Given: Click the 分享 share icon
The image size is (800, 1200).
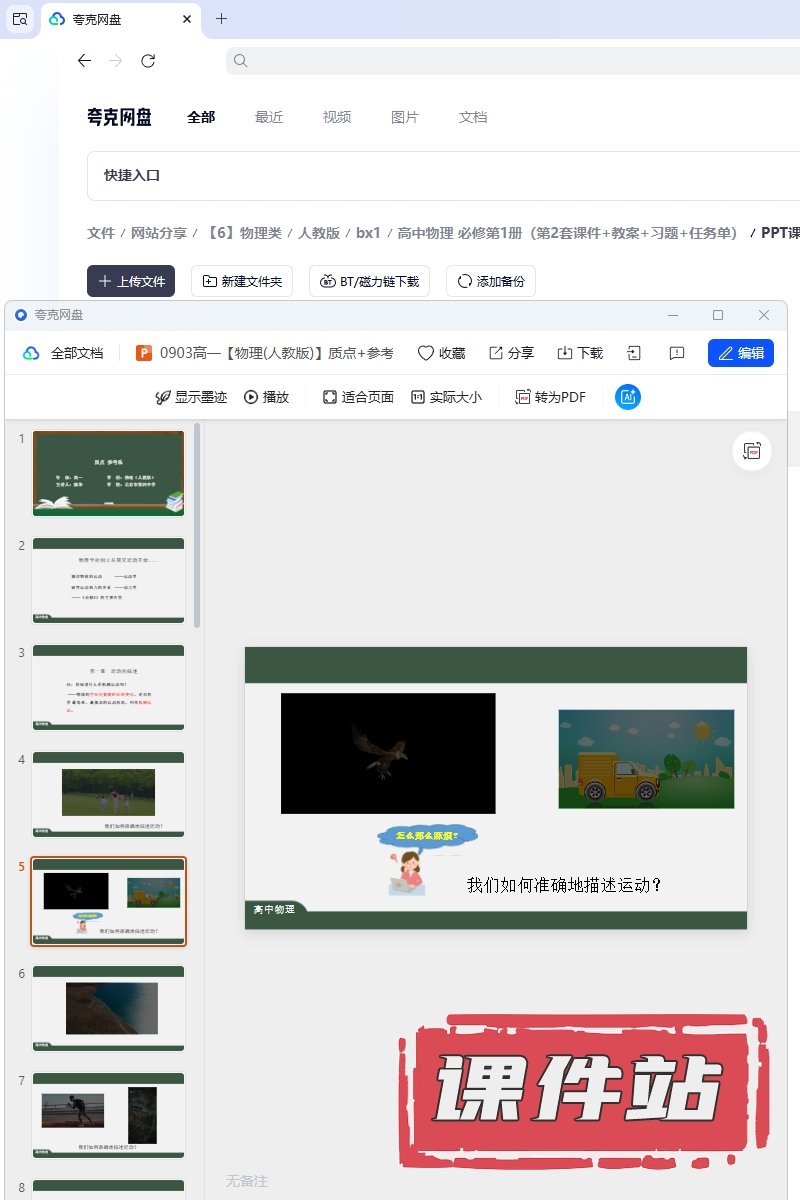Looking at the screenshot, I should (x=496, y=353).
